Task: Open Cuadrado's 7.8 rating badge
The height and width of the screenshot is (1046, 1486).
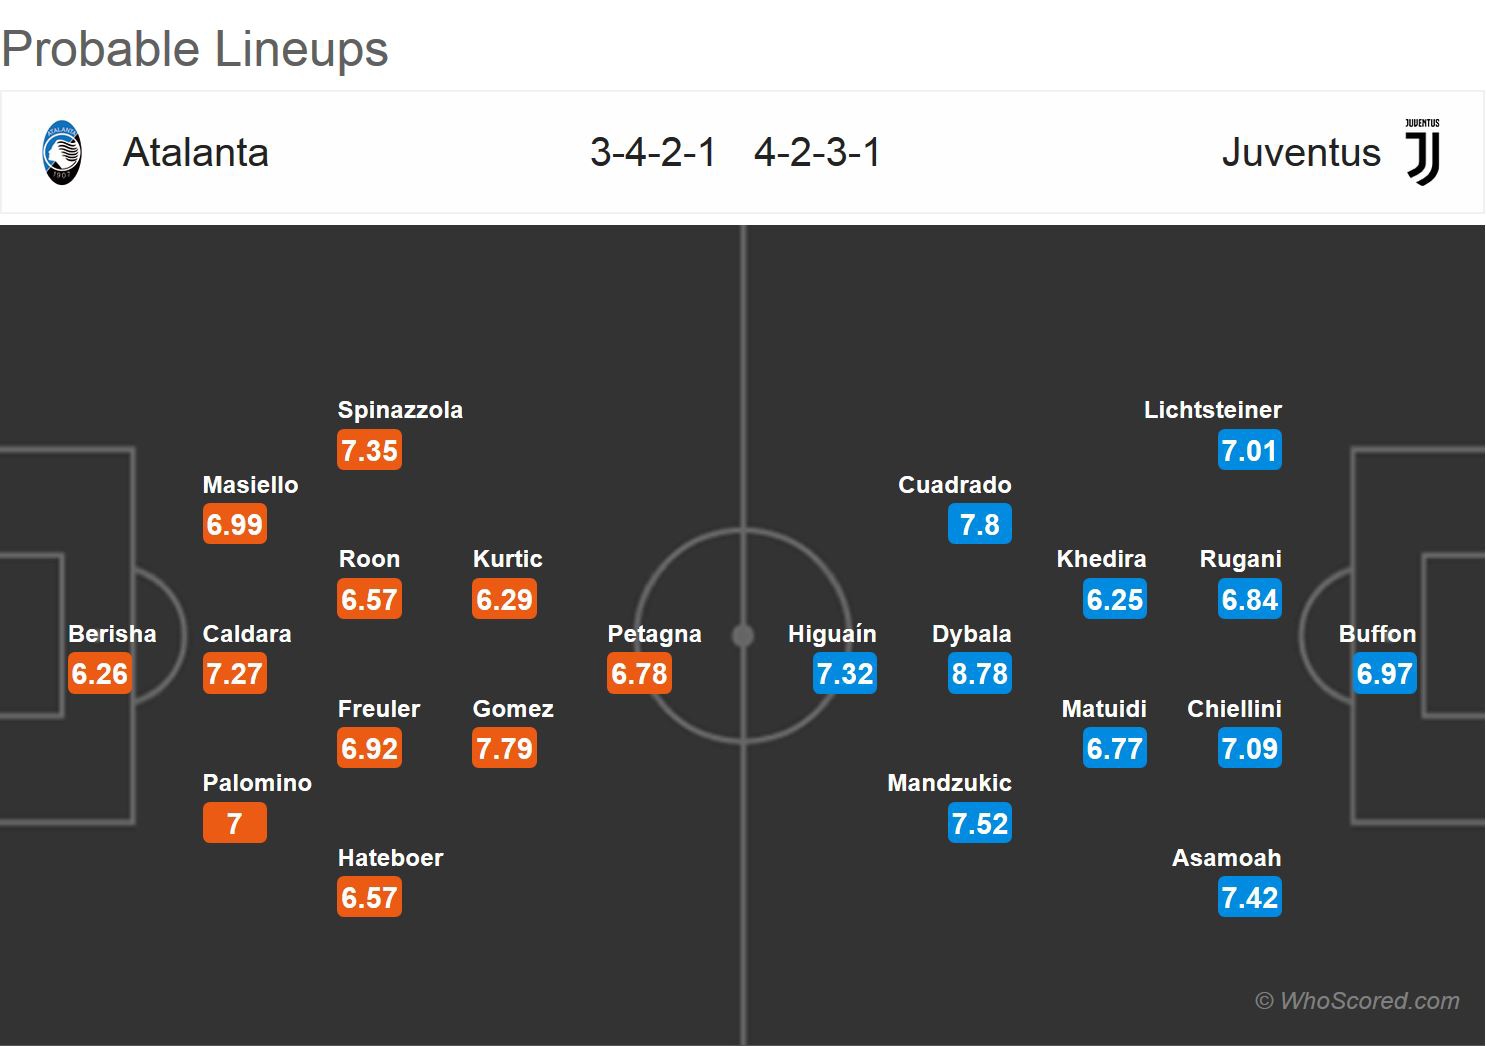Action: [x=979, y=525]
